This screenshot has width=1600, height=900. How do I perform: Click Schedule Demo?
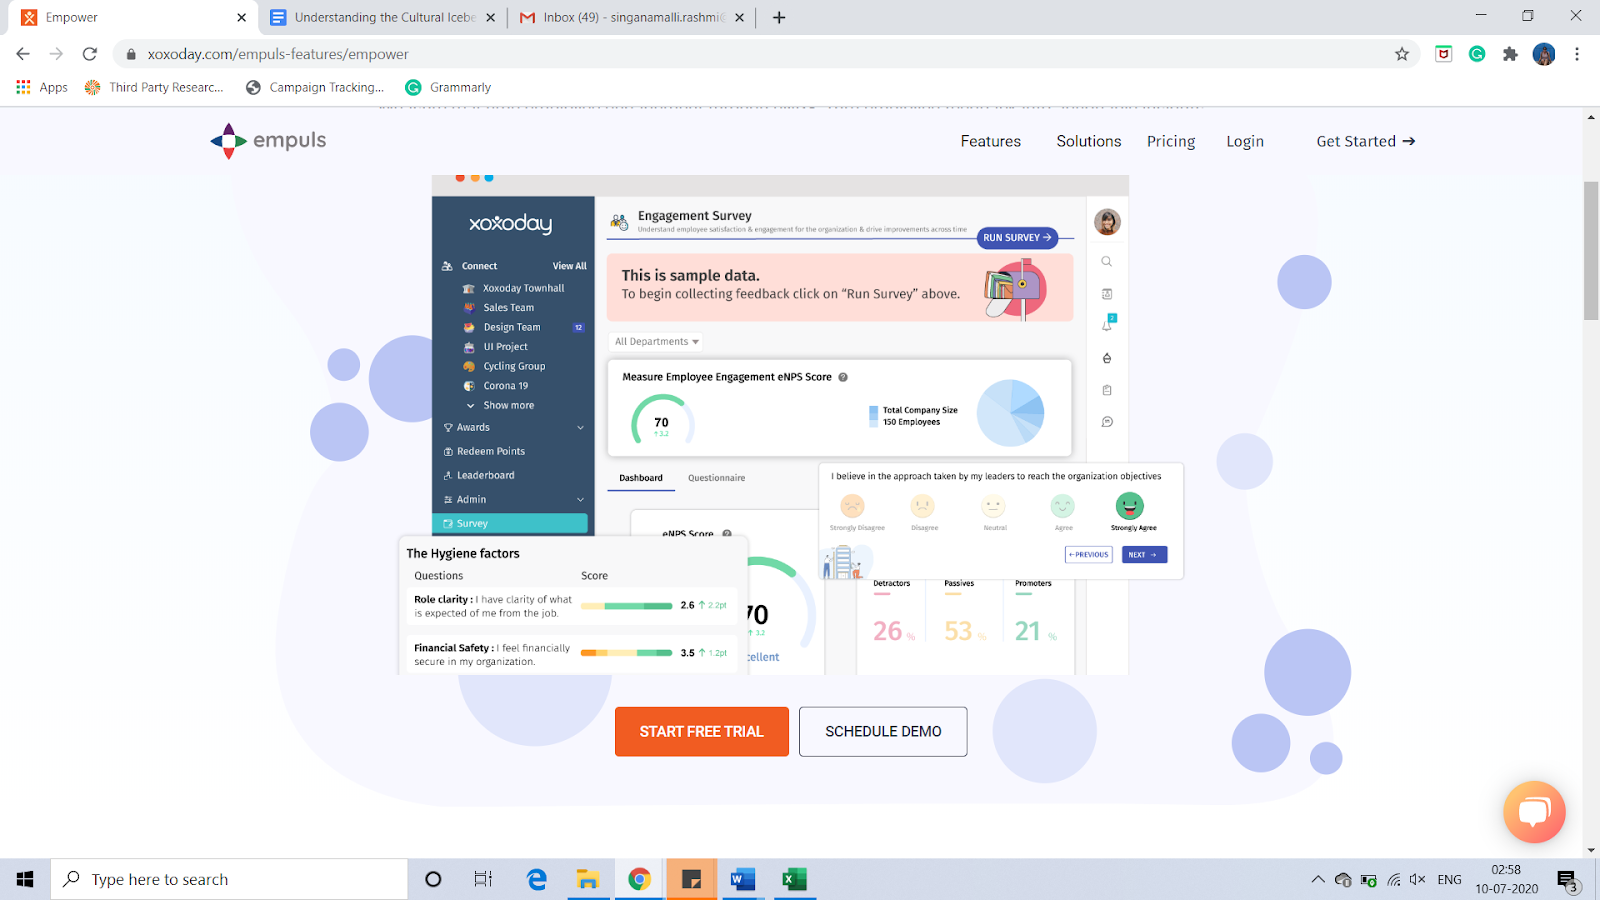883,732
